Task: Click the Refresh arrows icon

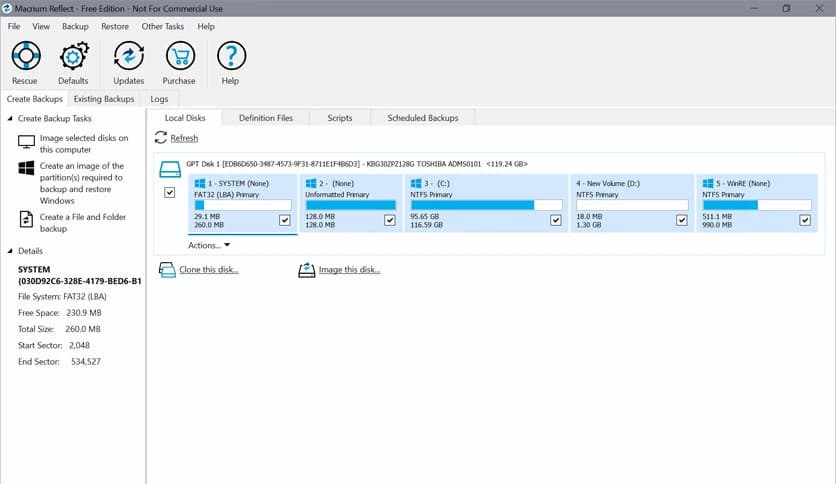Action: 160,138
